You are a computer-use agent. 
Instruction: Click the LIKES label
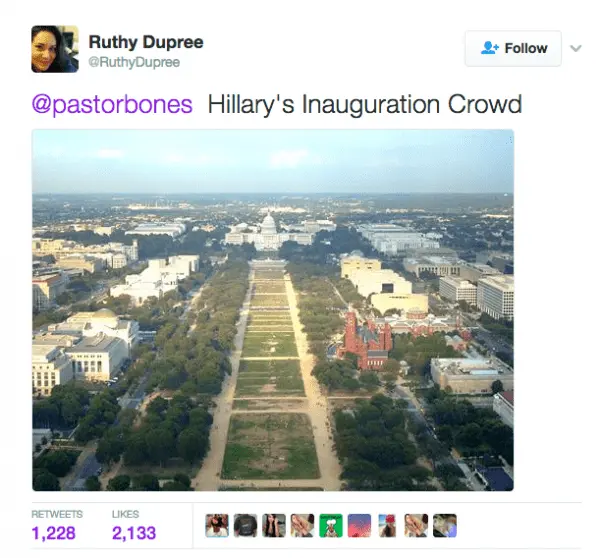pyautogui.click(x=125, y=514)
